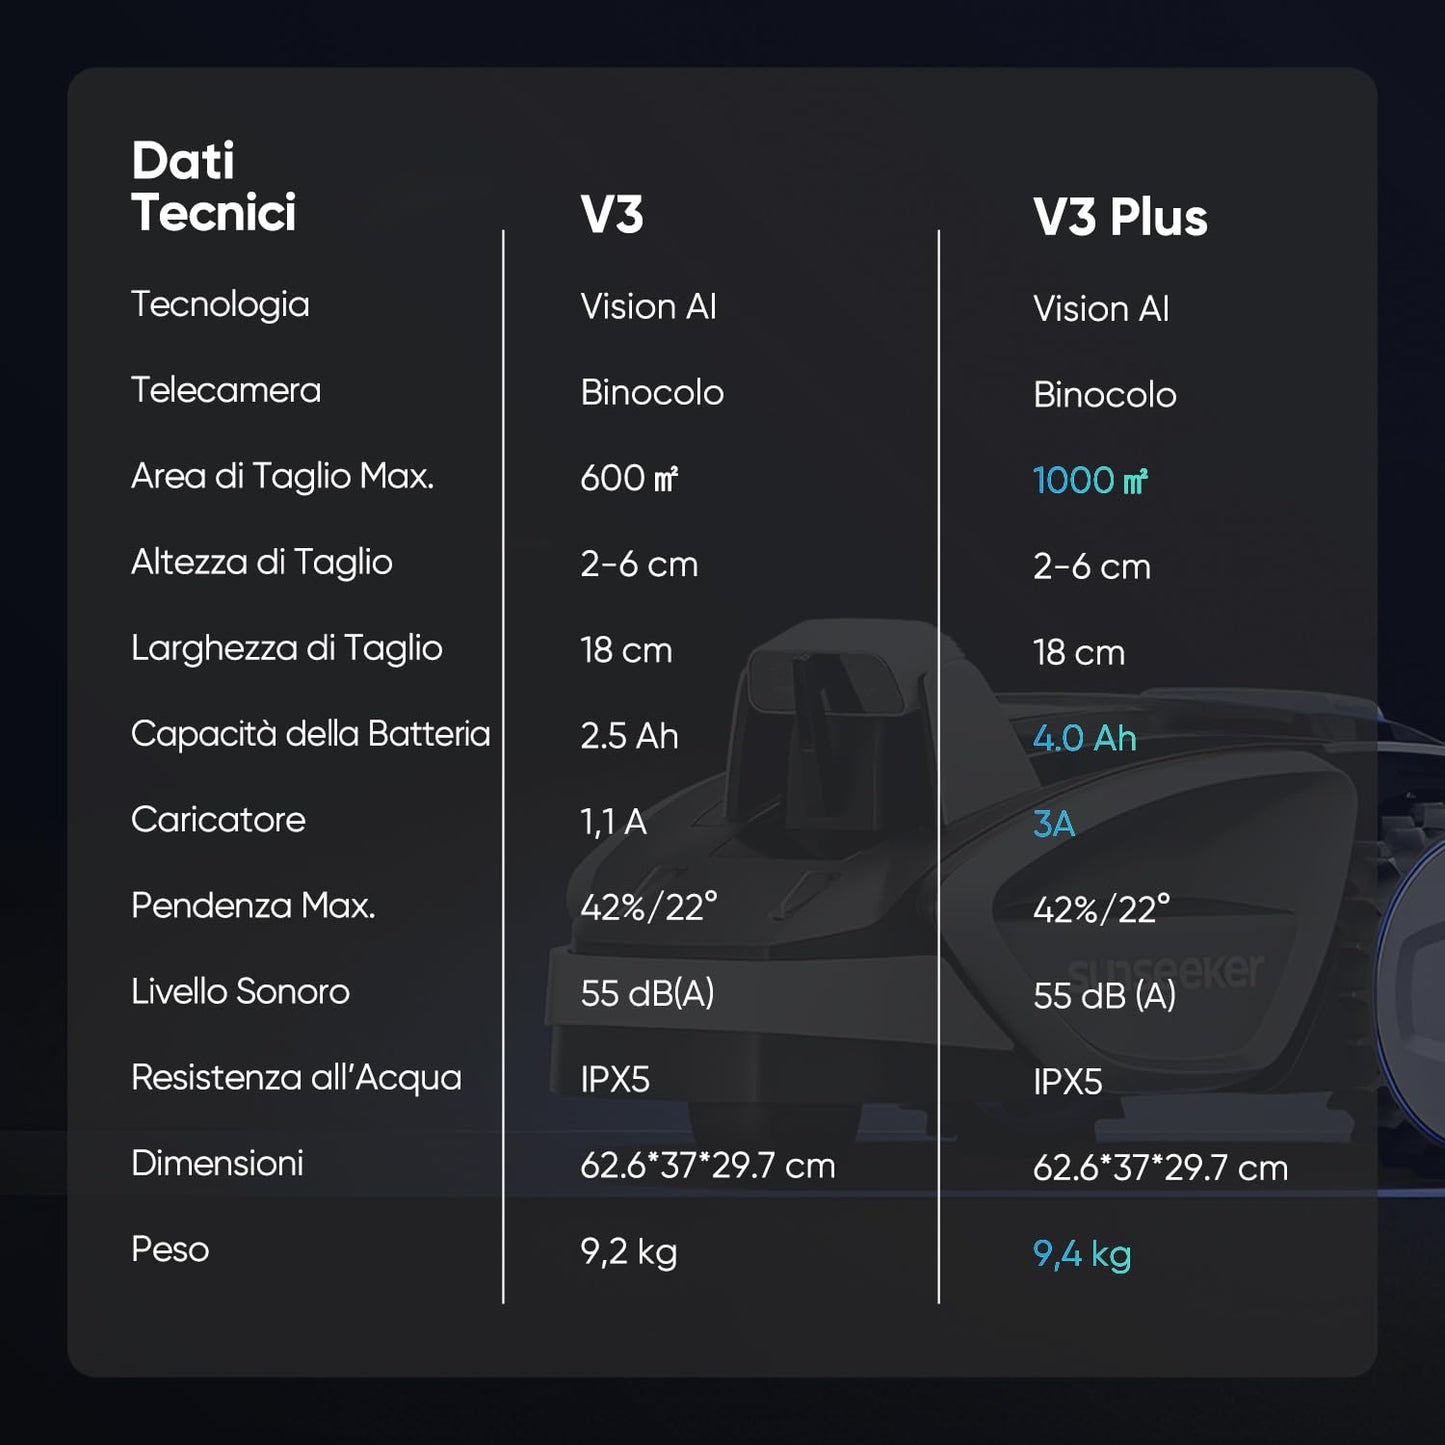1445x1445 pixels.
Task: Click the highlighted 1000 m² value
Action: tap(1090, 481)
